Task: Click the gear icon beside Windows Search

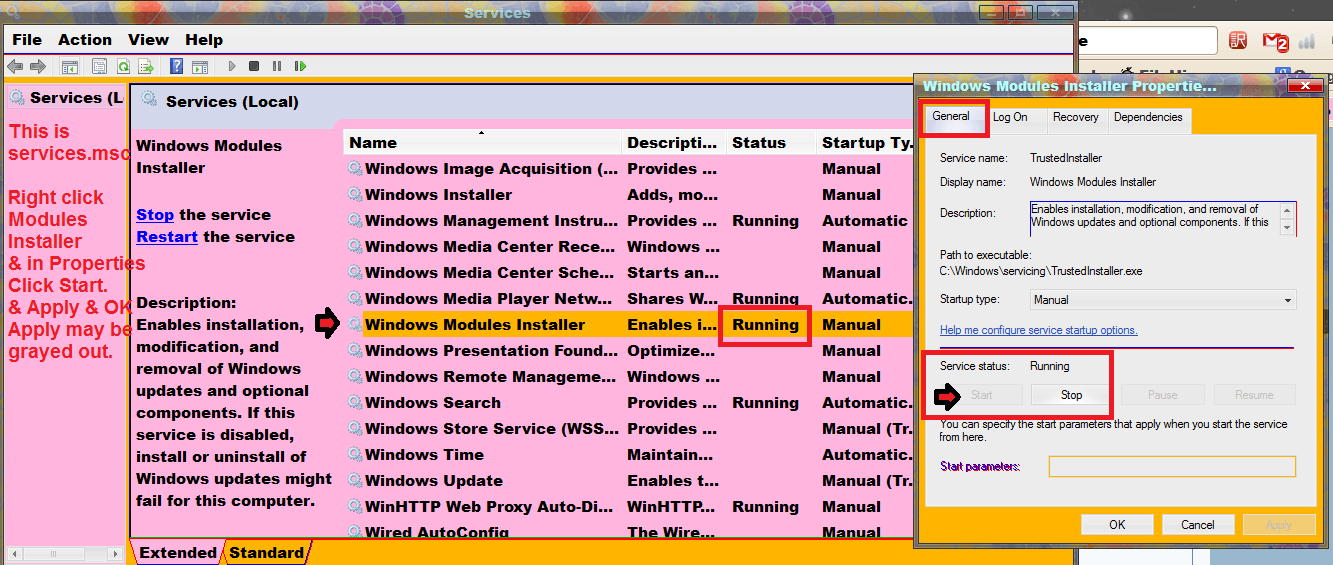Action: [355, 403]
